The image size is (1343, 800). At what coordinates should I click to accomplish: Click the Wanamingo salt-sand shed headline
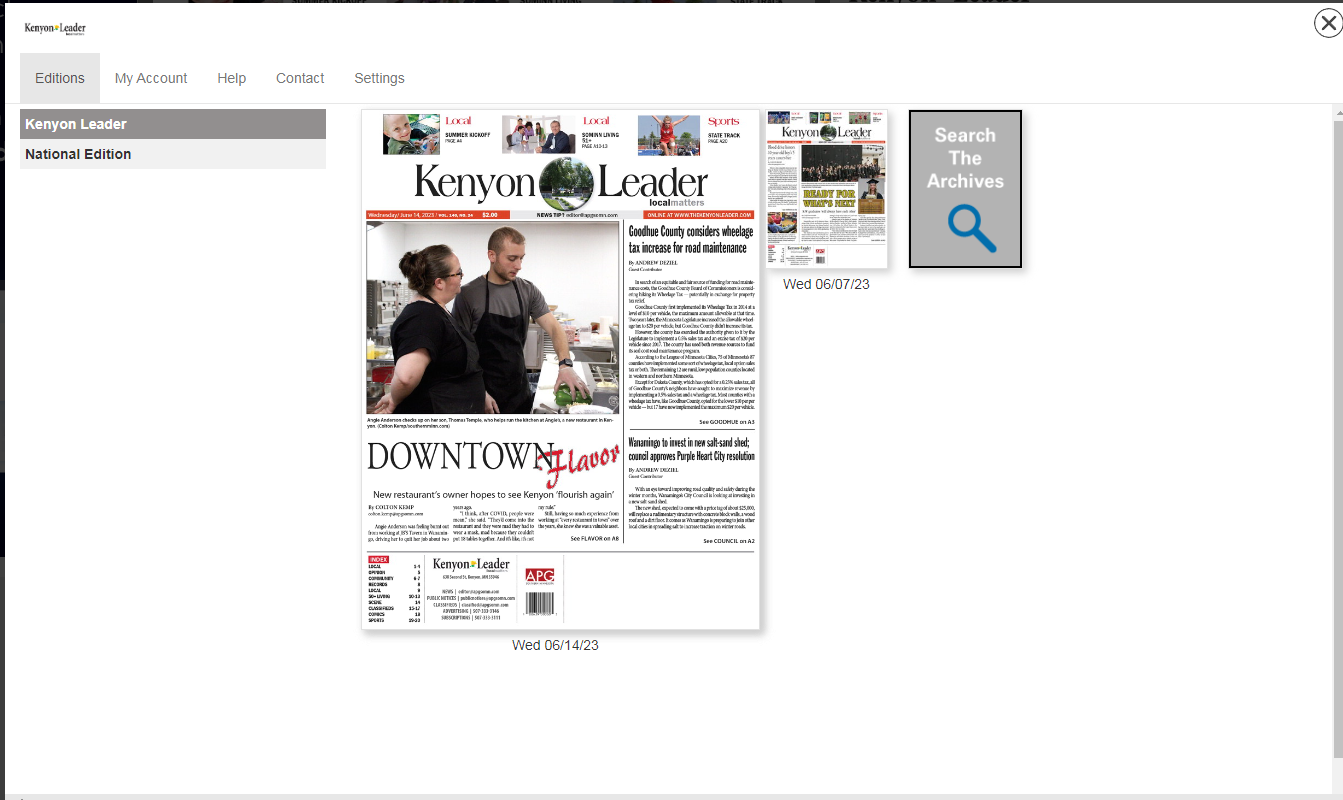(691, 448)
